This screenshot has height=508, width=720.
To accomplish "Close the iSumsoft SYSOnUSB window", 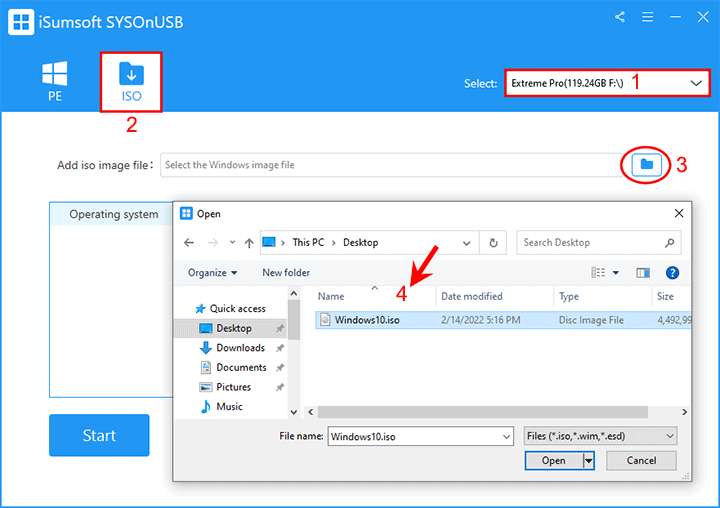I will pyautogui.click(x=703, y=17).
